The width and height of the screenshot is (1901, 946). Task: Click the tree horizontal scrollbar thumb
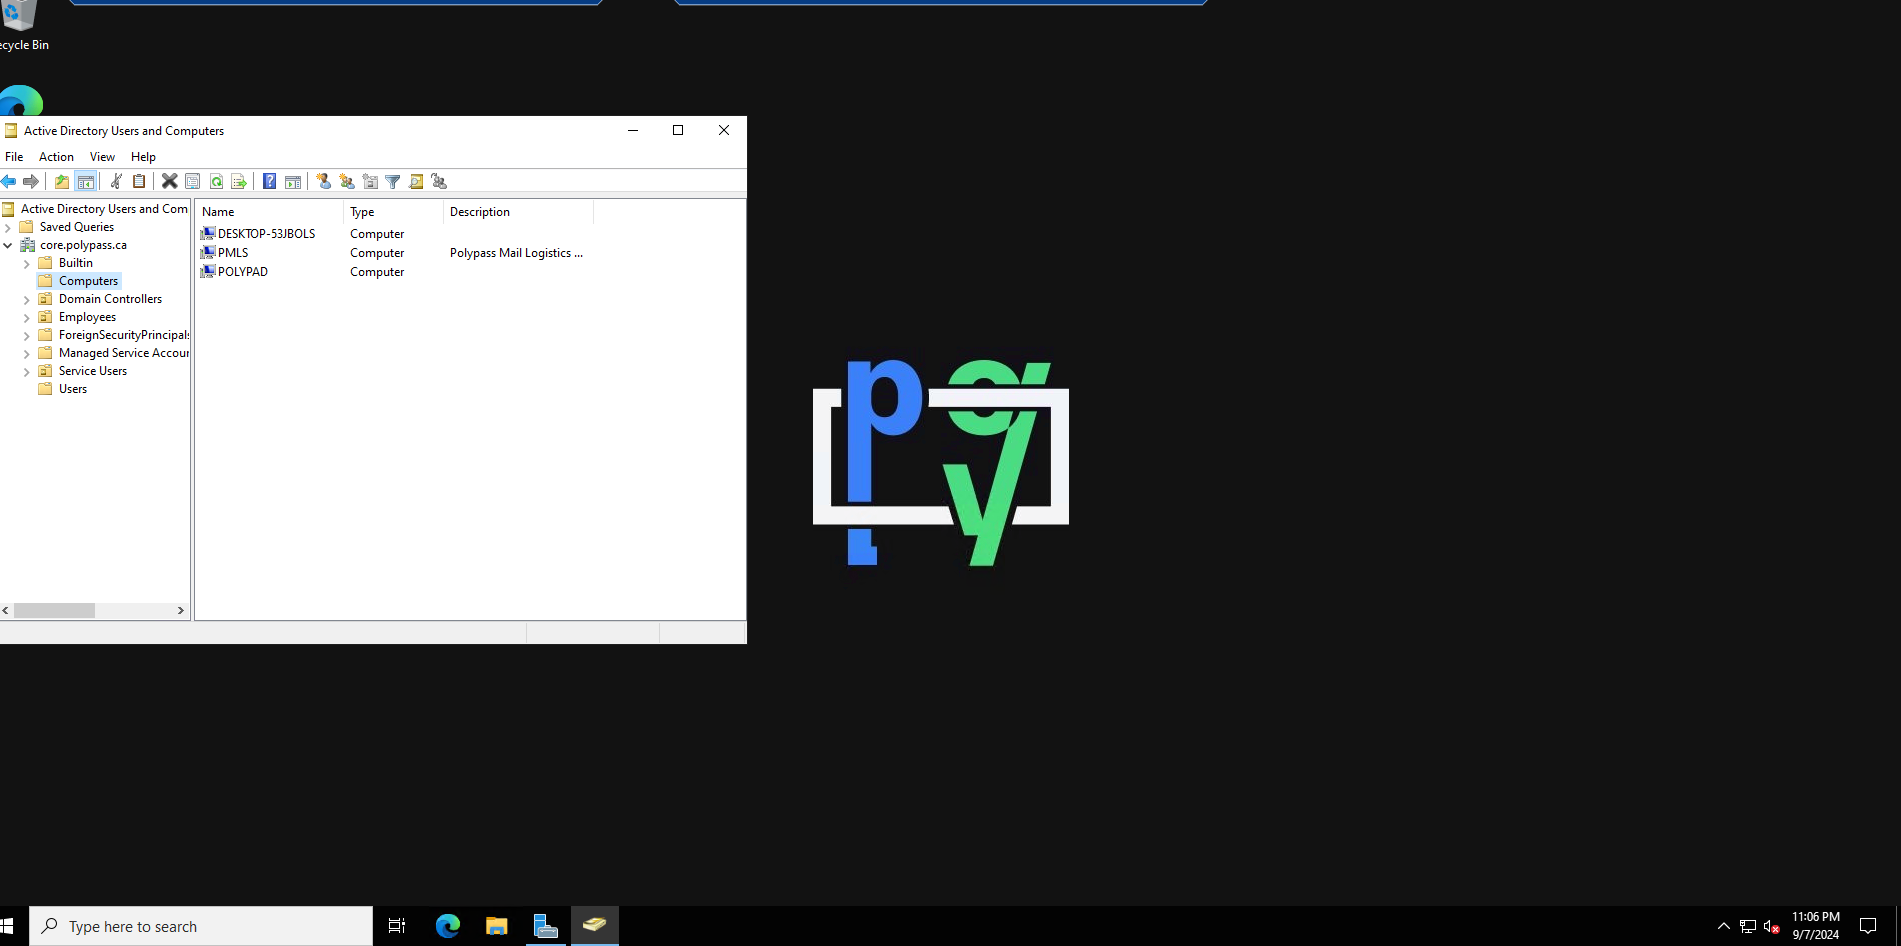(x=54, y=610)
